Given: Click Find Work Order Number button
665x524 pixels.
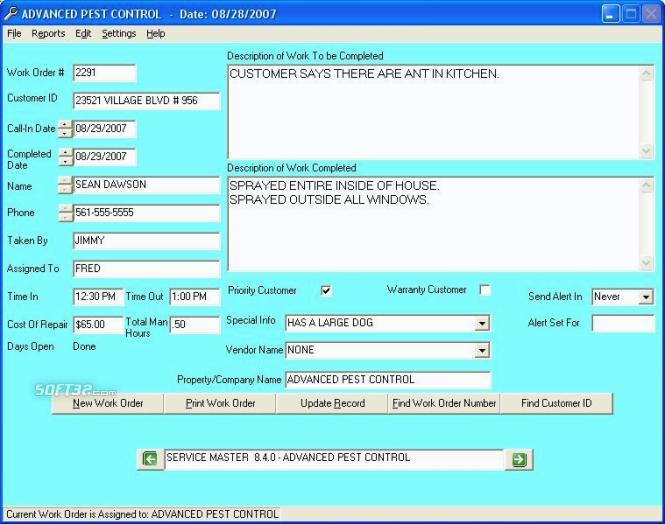Looking at the screenshot, I should (x=444, y=403).
